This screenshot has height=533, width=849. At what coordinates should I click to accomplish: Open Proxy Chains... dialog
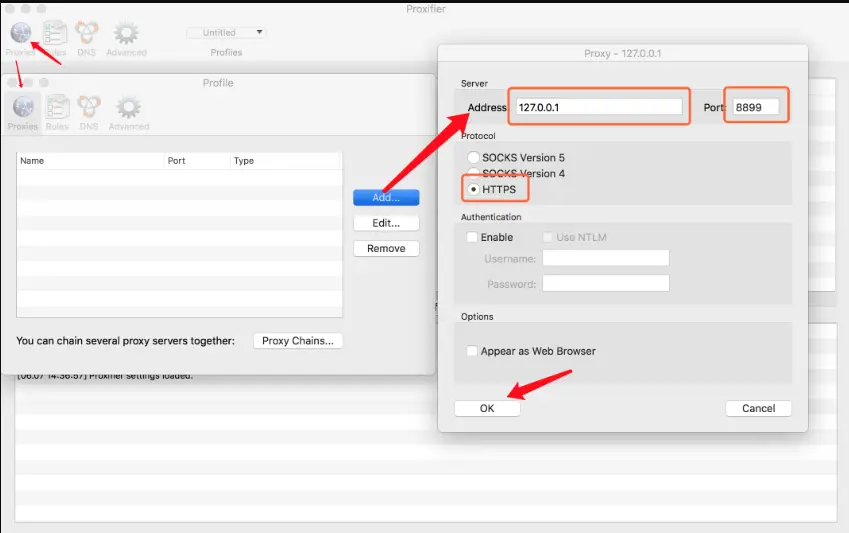[x=298, y=341]
